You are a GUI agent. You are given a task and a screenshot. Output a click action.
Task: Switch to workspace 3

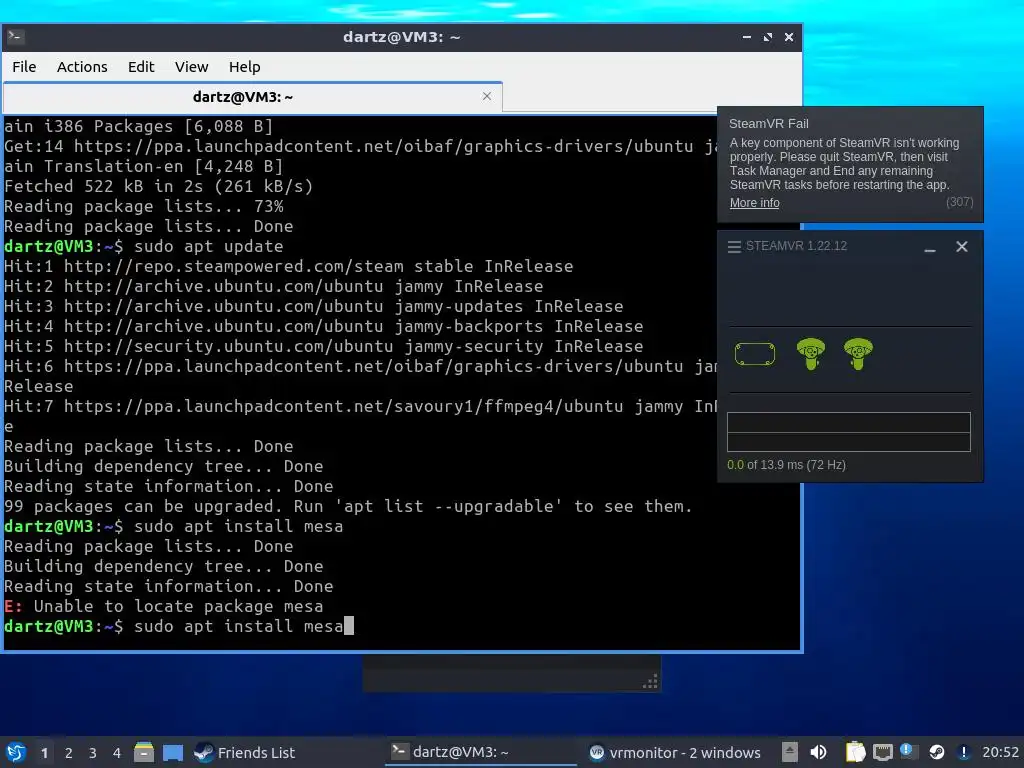pos(93,753)
